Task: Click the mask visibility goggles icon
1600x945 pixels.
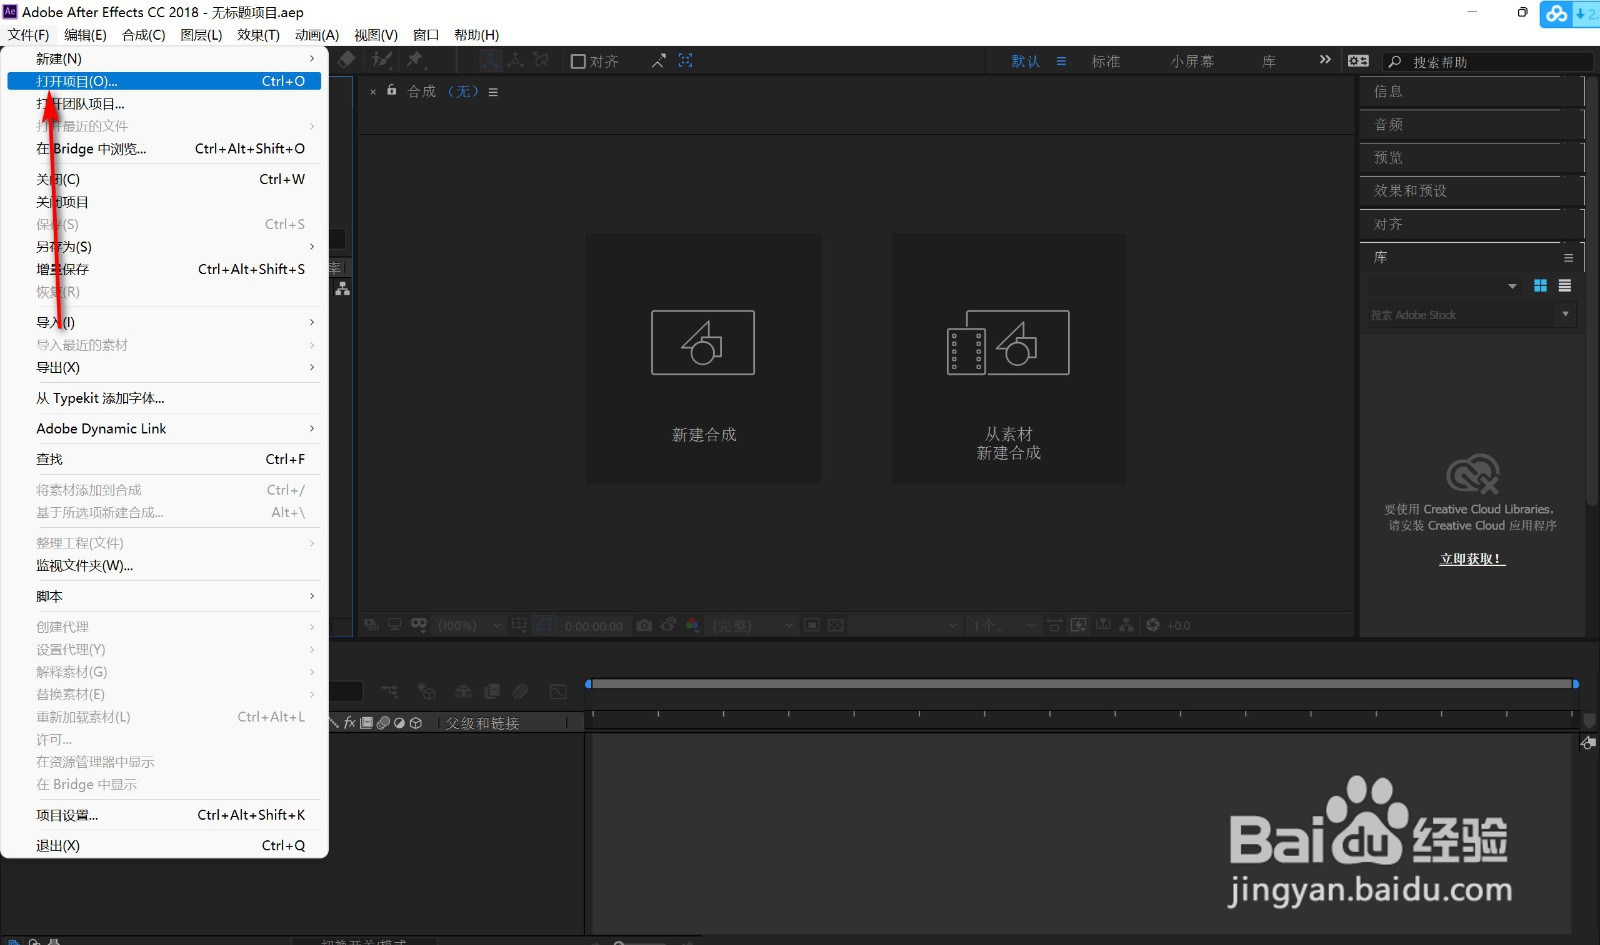Action: pyautogui.click(x=419, y=625)
